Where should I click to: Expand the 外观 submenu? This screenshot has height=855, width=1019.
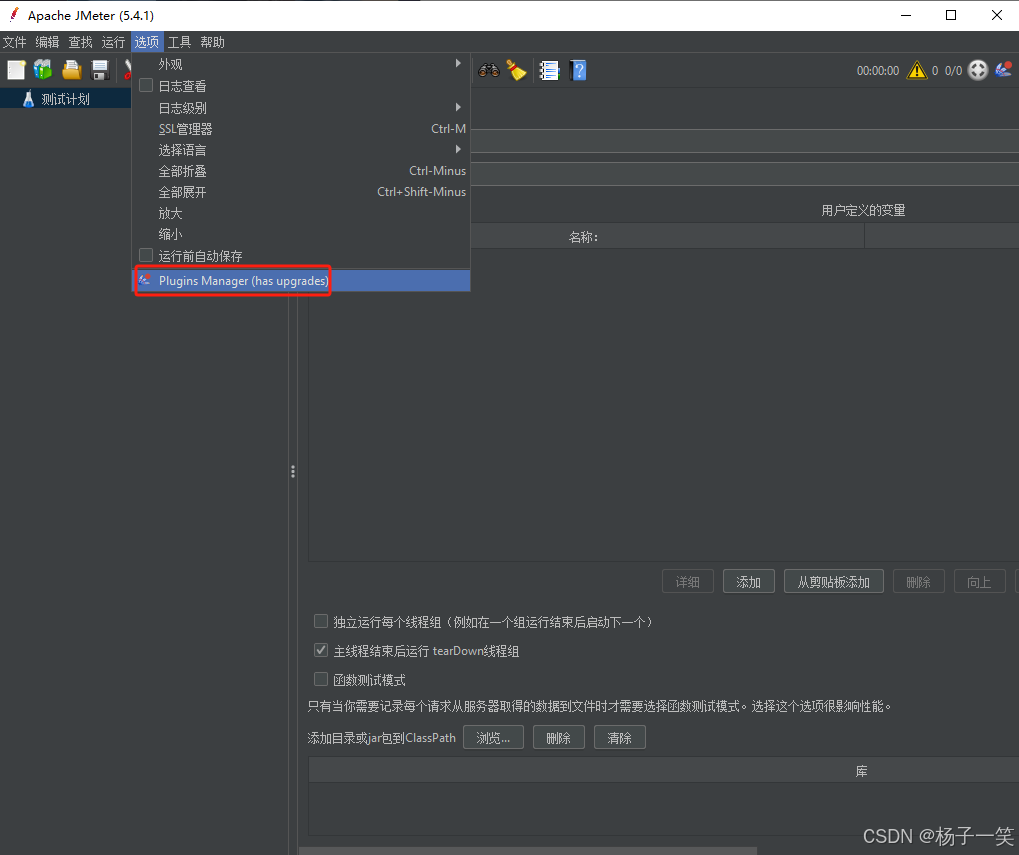(302, 64)
